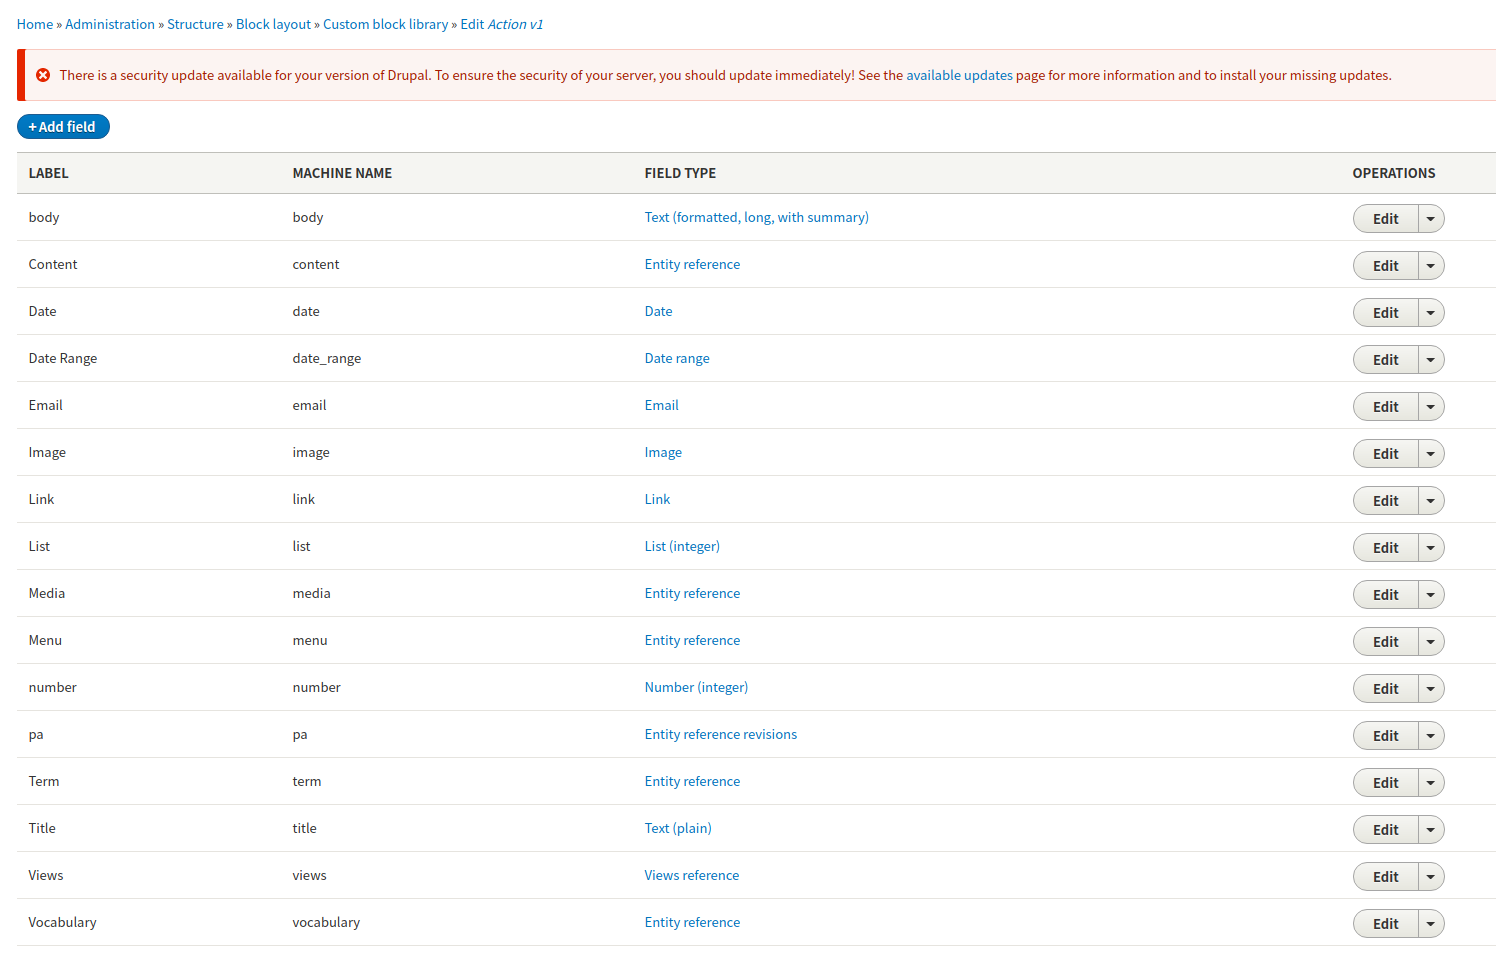1496x975 pixels.
Task: Open operations dropdown arrow for Content row
Action: [x=1431, y=266]
